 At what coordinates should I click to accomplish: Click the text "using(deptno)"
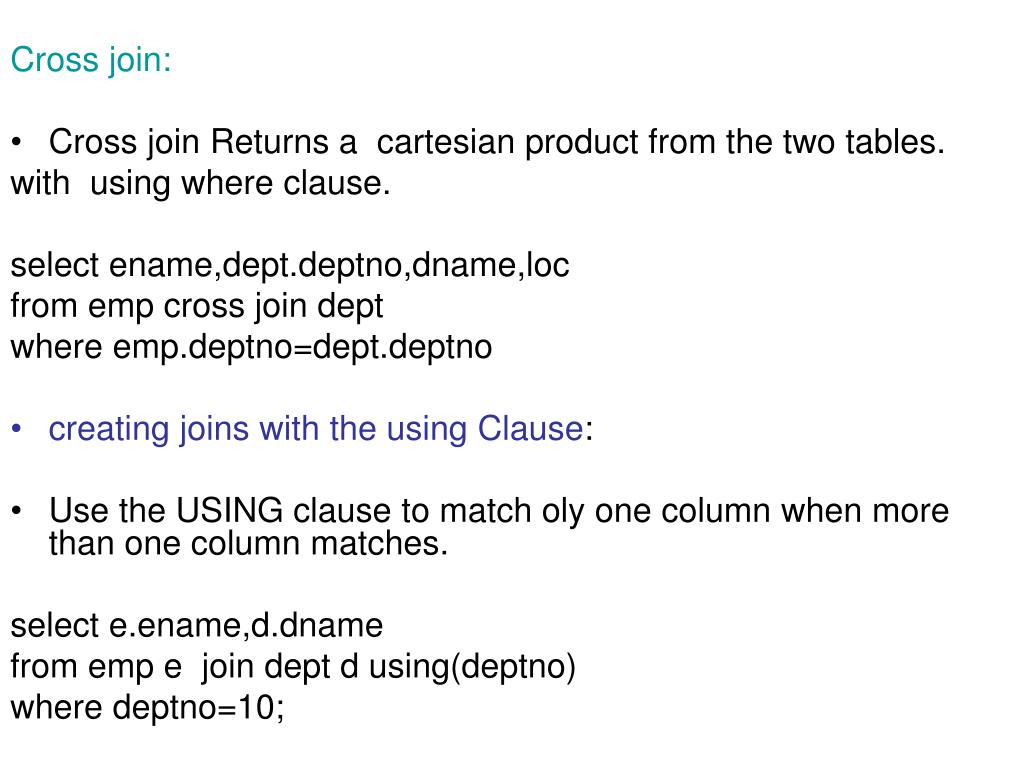point(472,667)
